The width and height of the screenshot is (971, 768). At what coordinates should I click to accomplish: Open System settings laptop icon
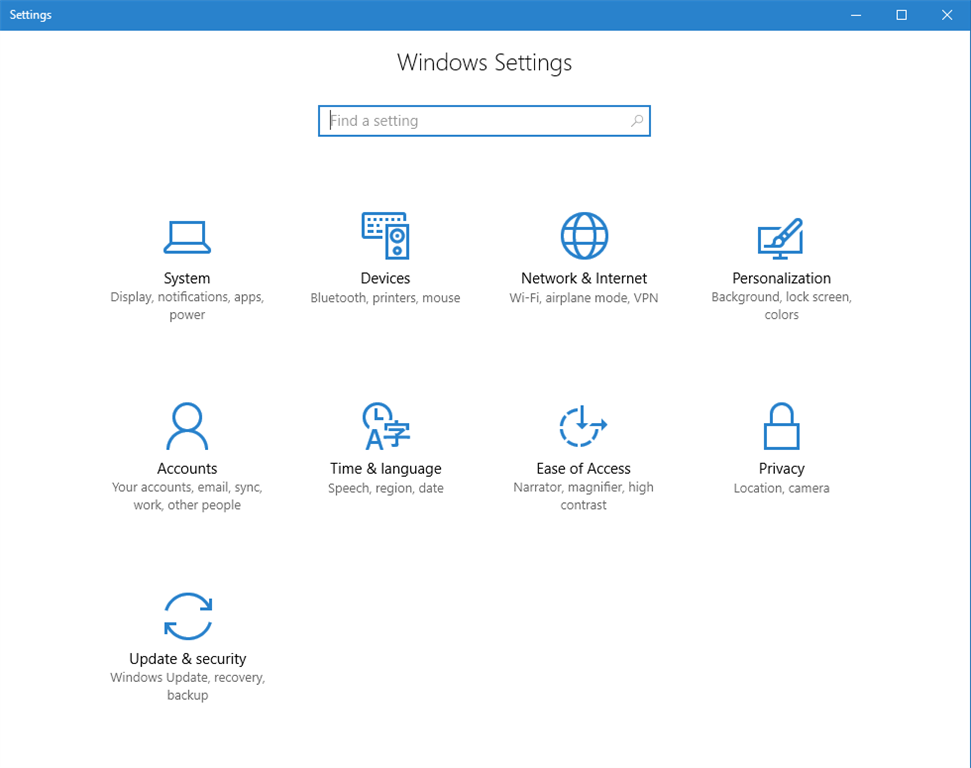coord(187,237)
